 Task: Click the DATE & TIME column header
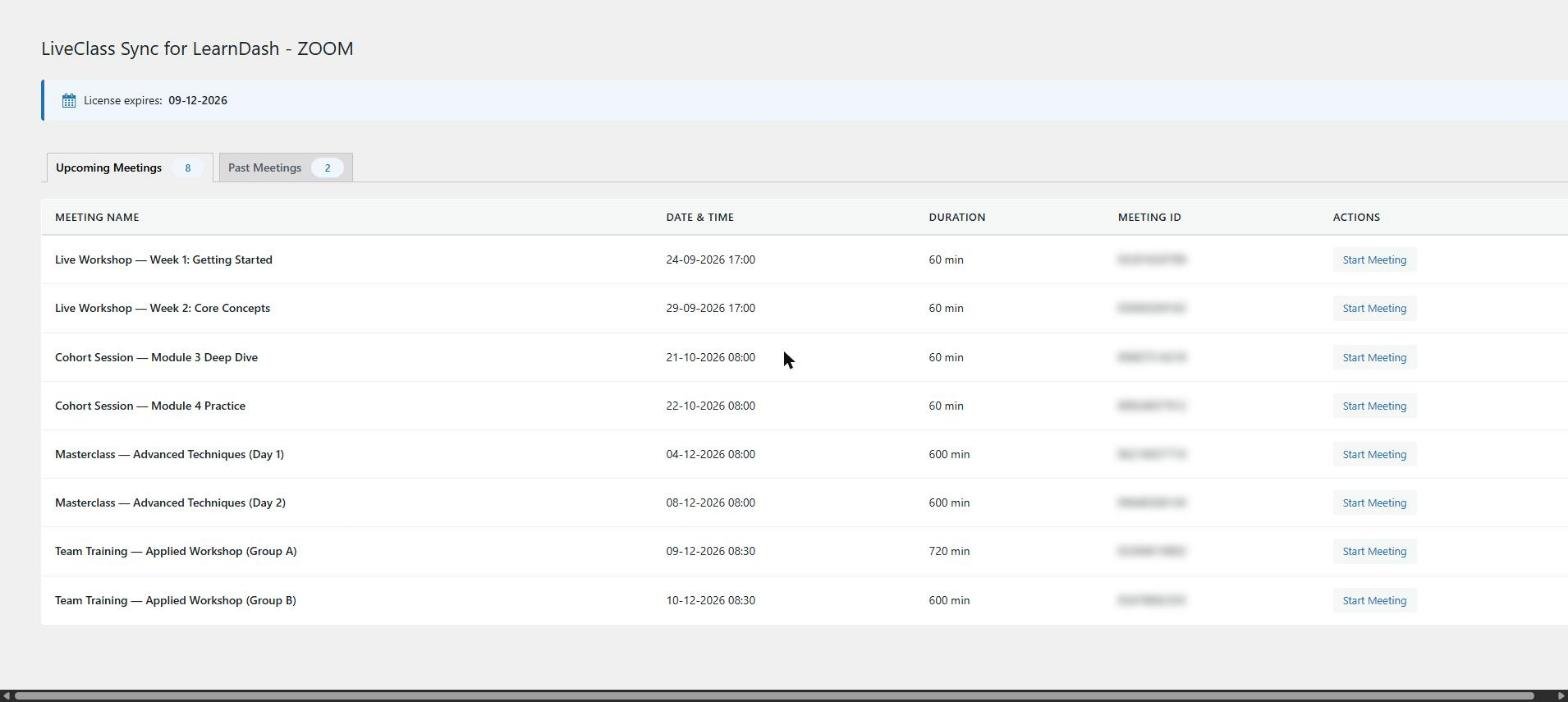click(x=700, y=217)
